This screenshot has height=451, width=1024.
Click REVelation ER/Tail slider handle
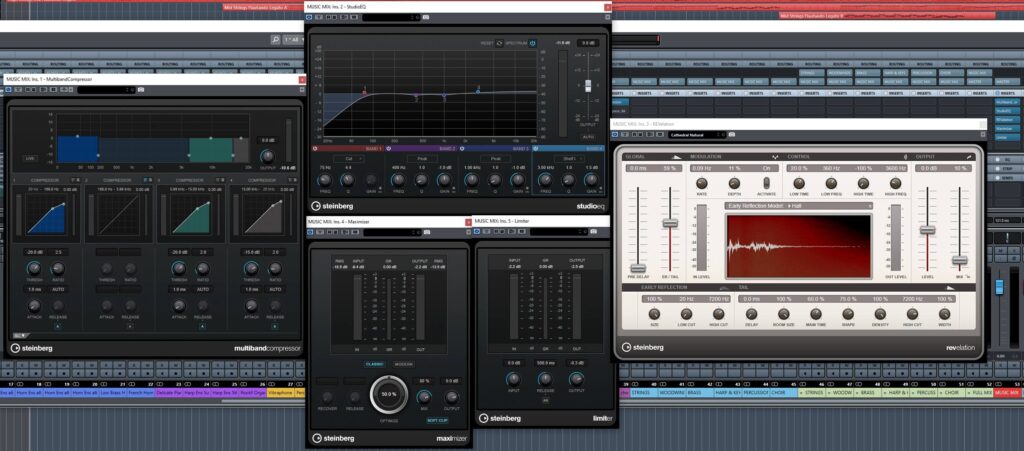point(670,223)
